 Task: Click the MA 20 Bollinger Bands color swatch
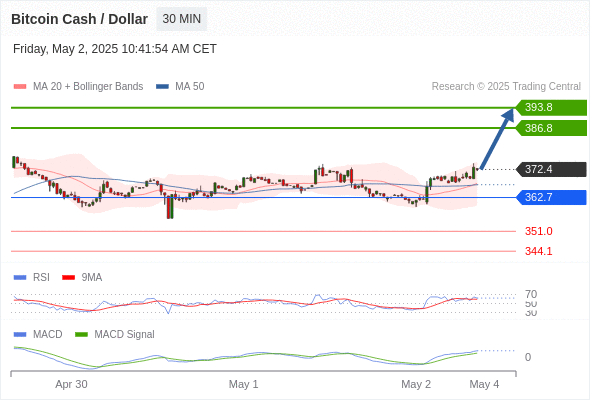click(x=20, y=87)
